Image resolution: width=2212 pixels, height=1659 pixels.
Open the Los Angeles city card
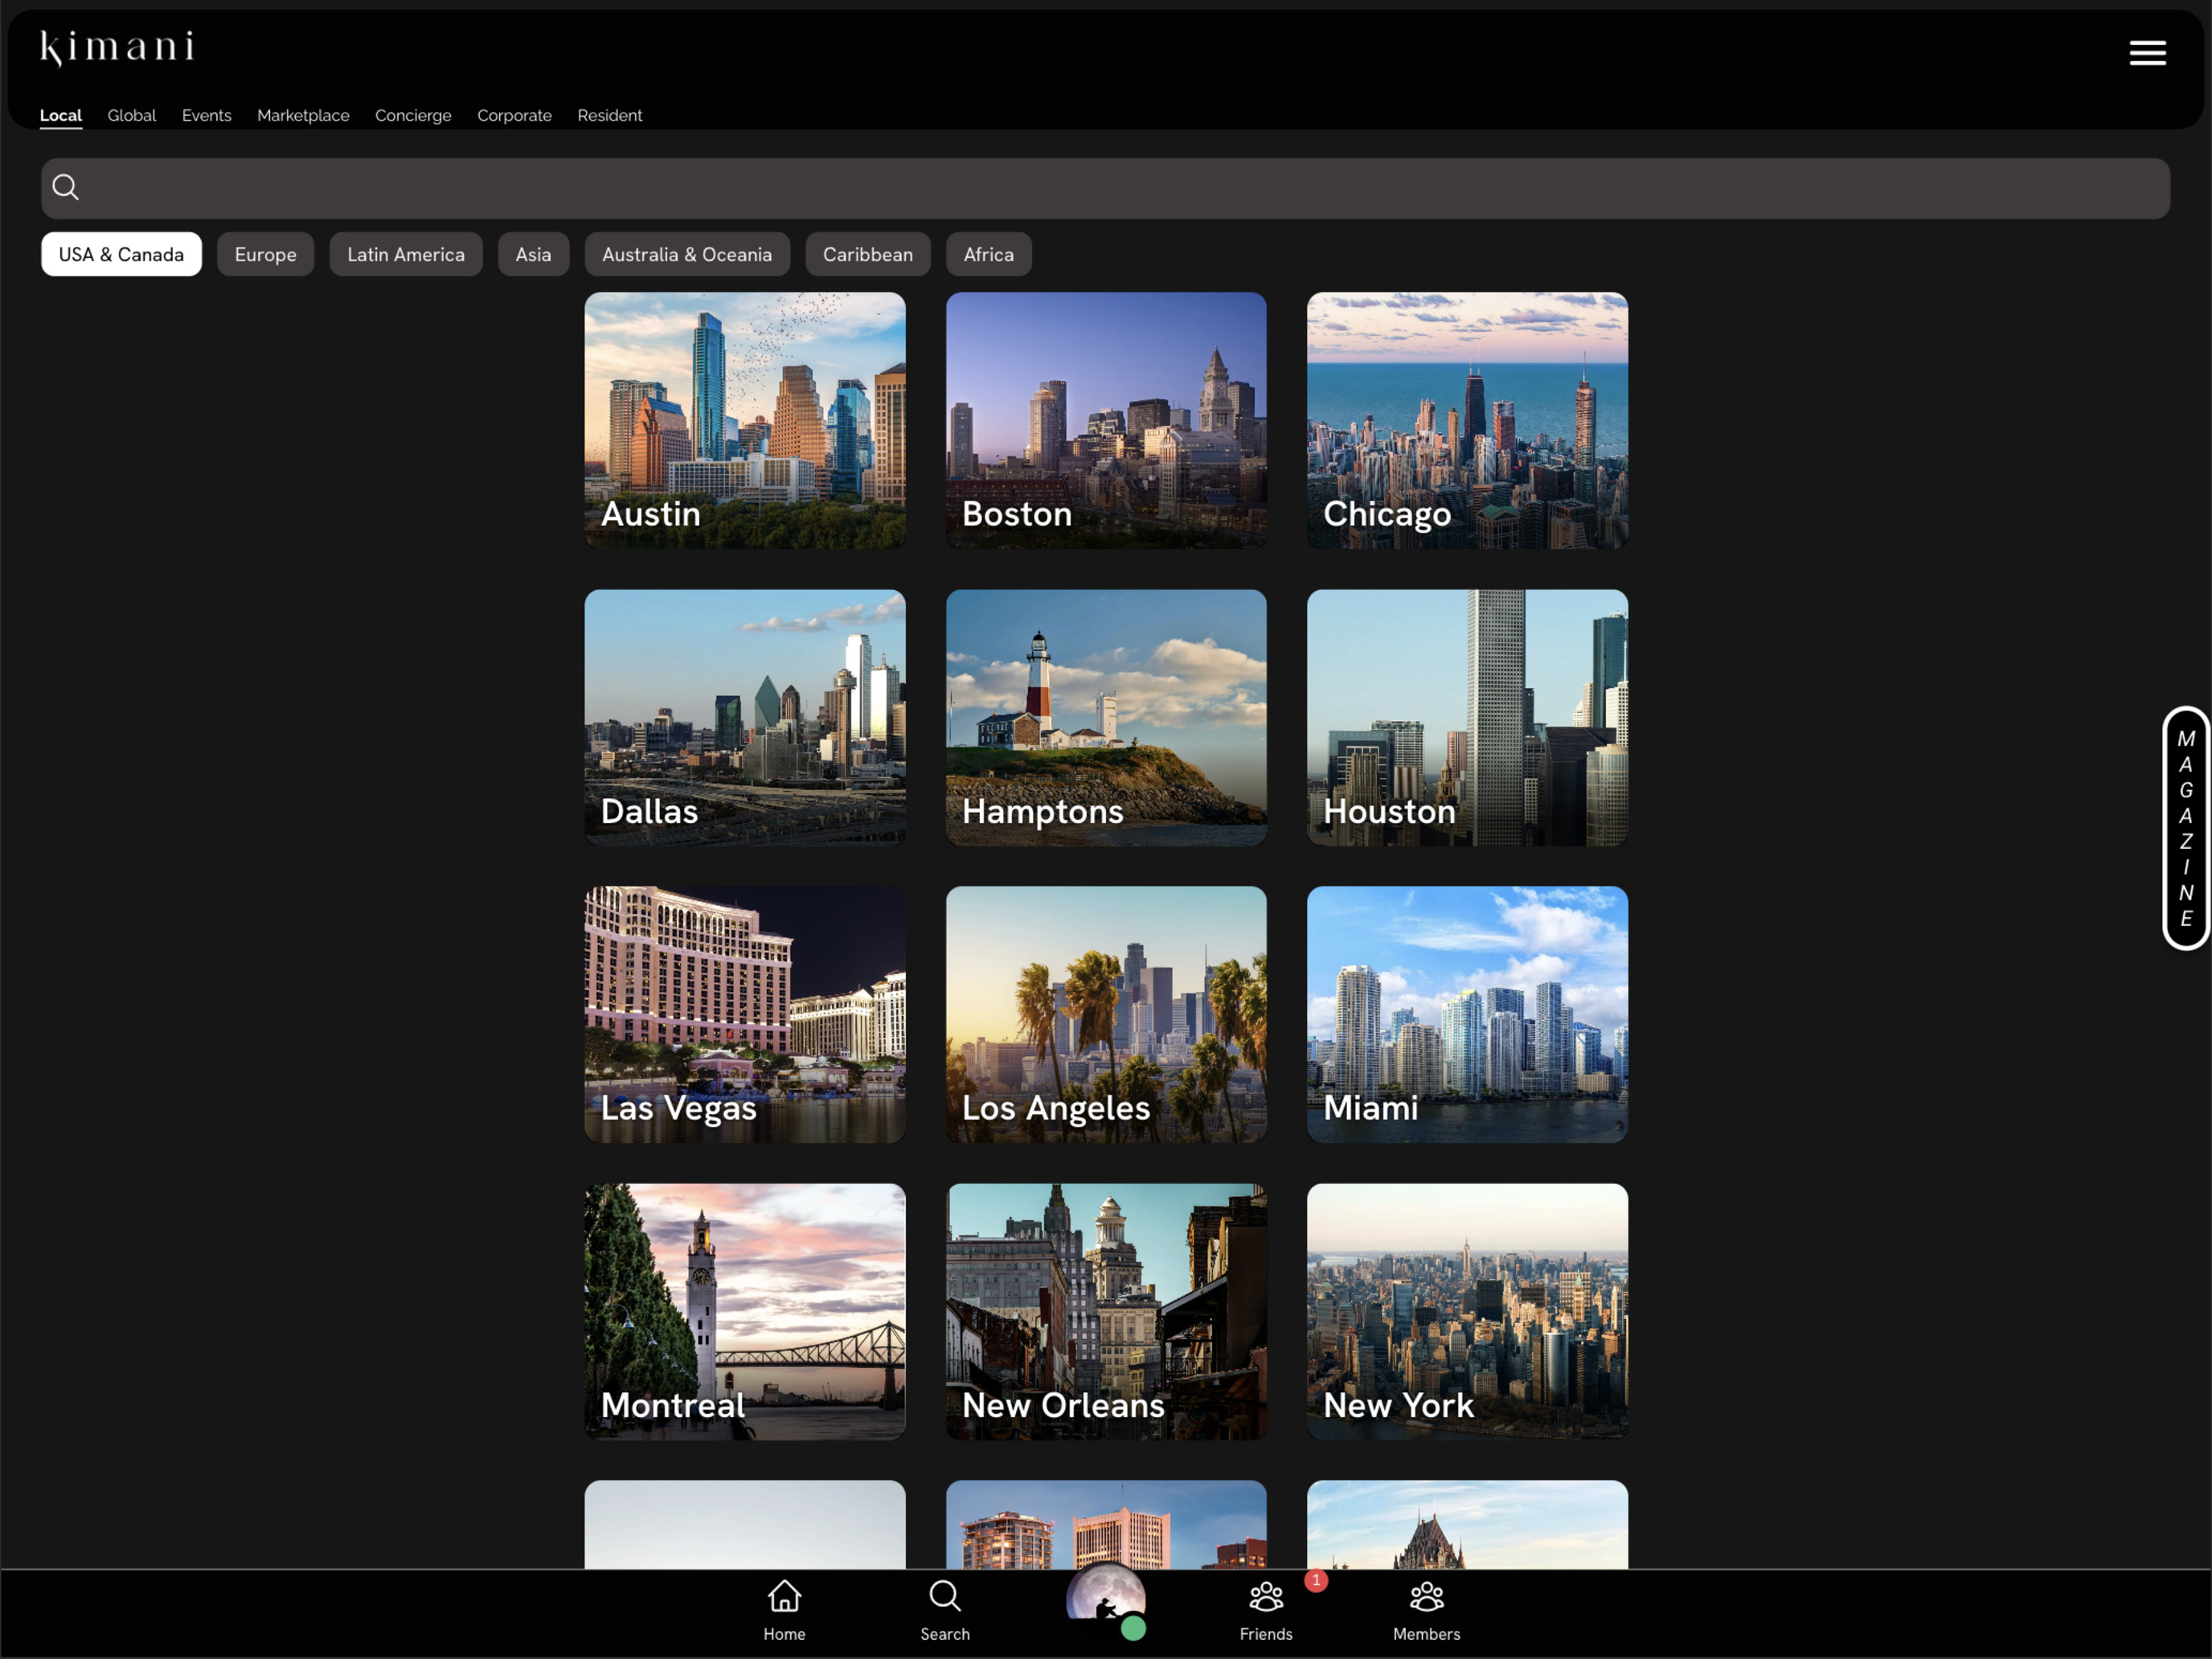coord(1106,1014)
